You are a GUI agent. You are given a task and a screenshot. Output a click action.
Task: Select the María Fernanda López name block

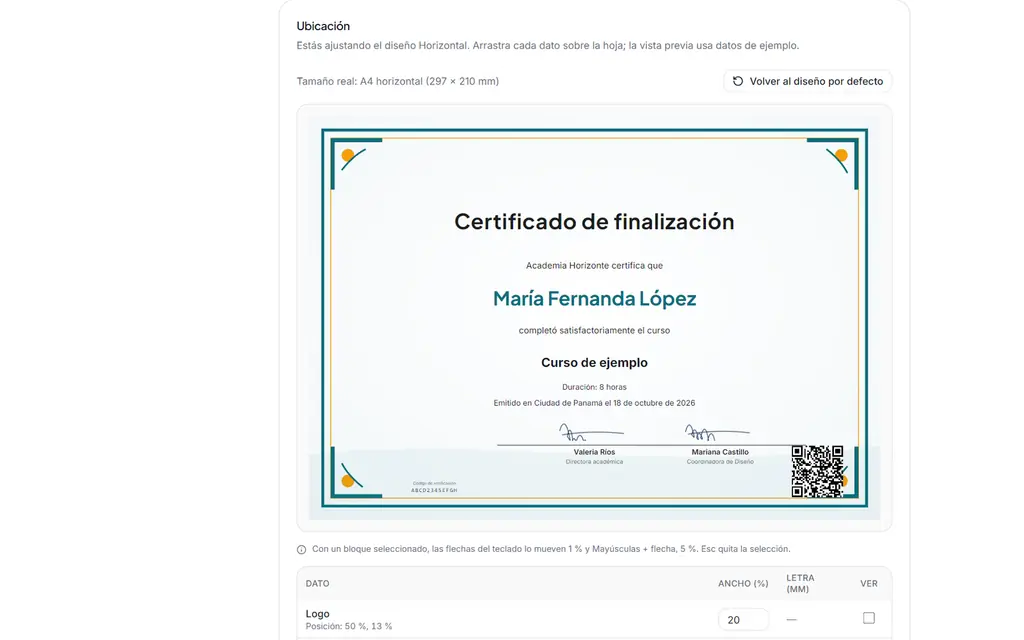[594, 298]
